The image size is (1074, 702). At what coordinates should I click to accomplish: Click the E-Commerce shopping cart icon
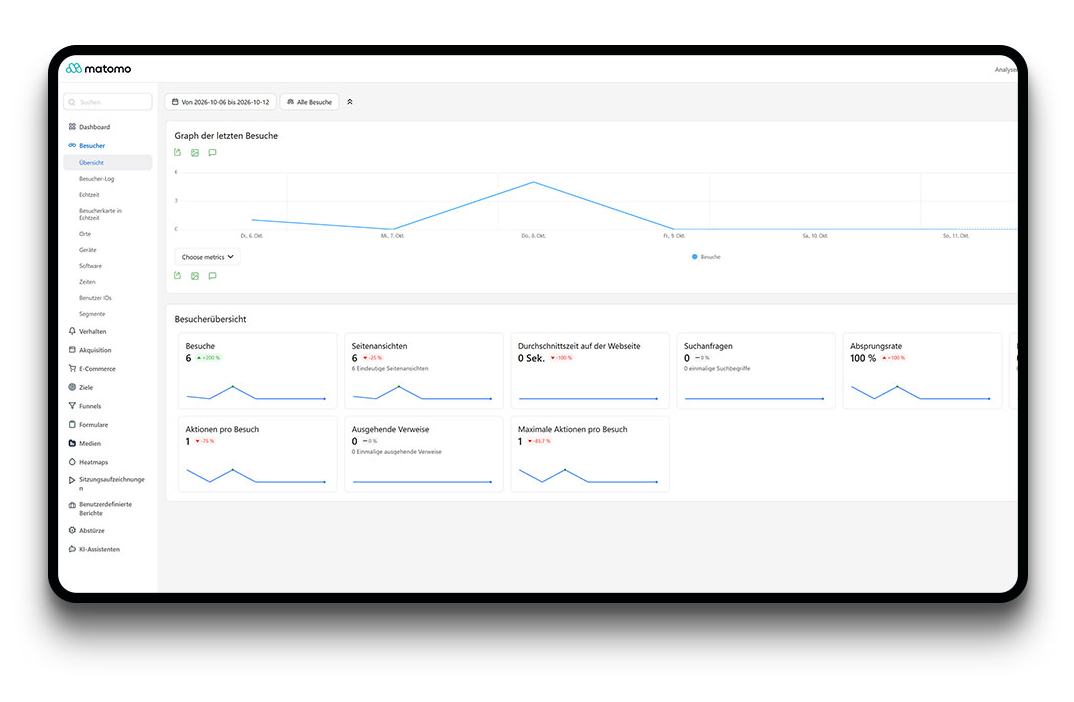point(72,368)
